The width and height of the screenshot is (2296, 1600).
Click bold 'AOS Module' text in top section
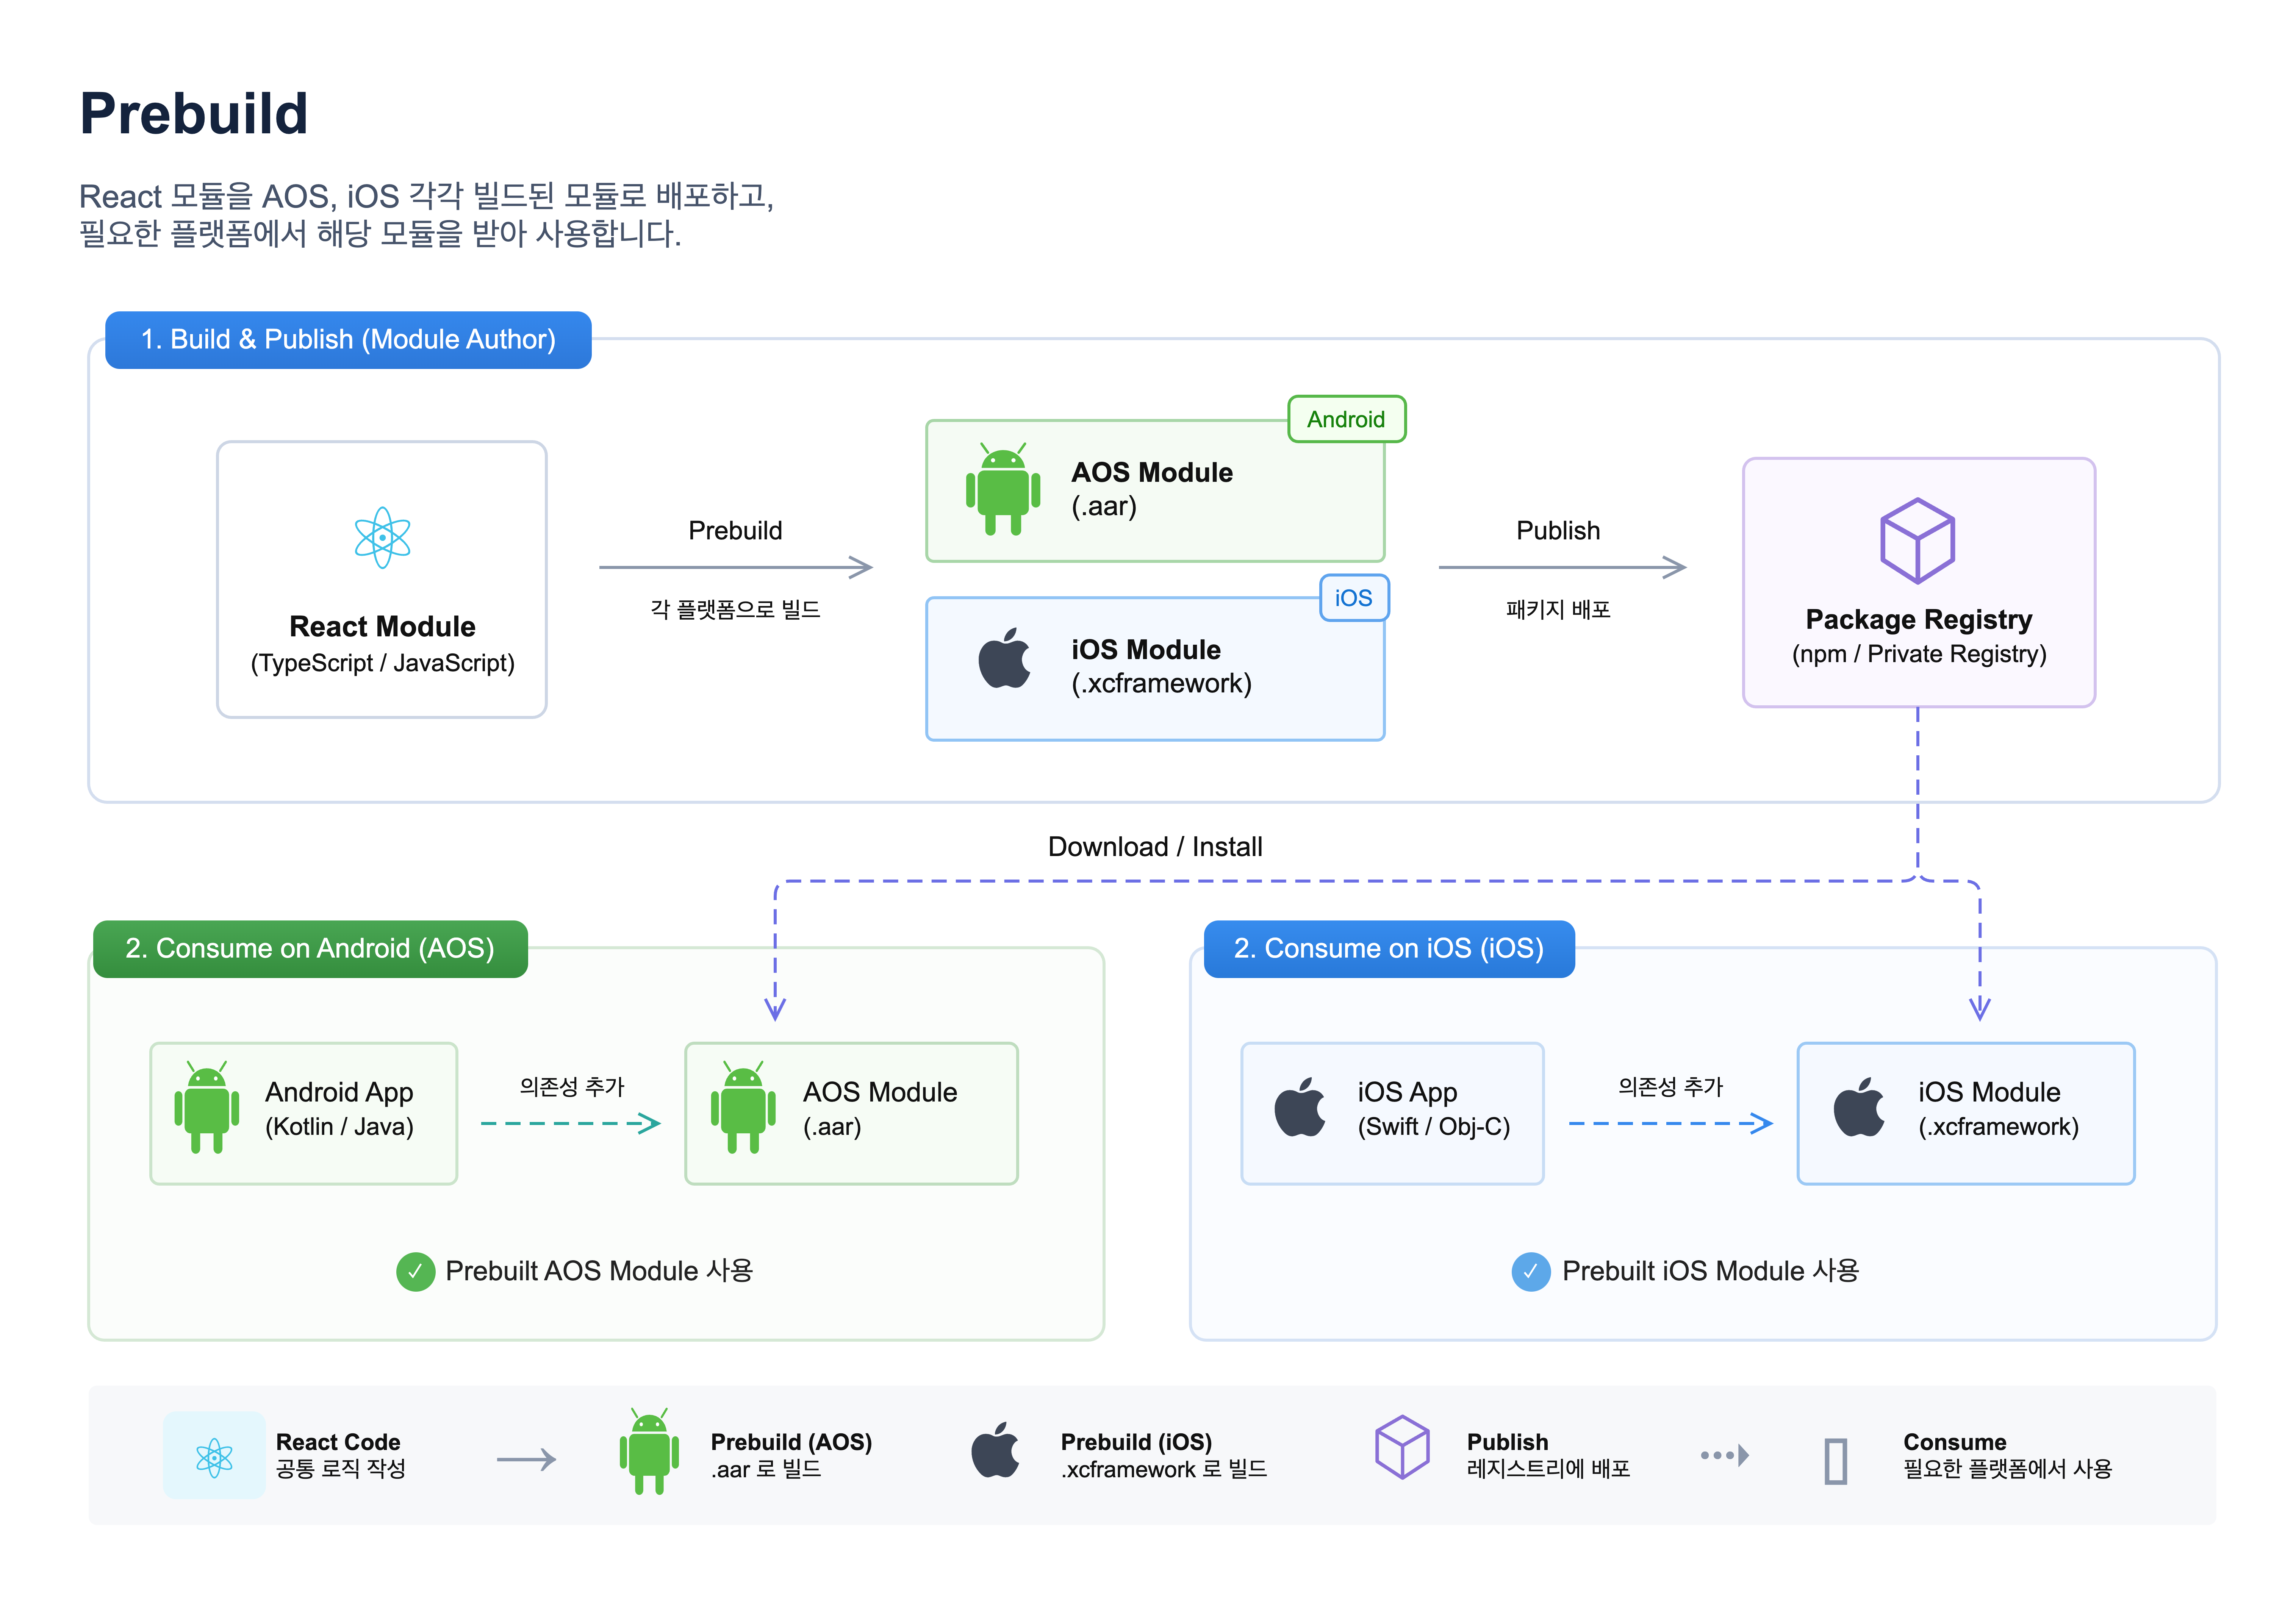pos(1152,473)
